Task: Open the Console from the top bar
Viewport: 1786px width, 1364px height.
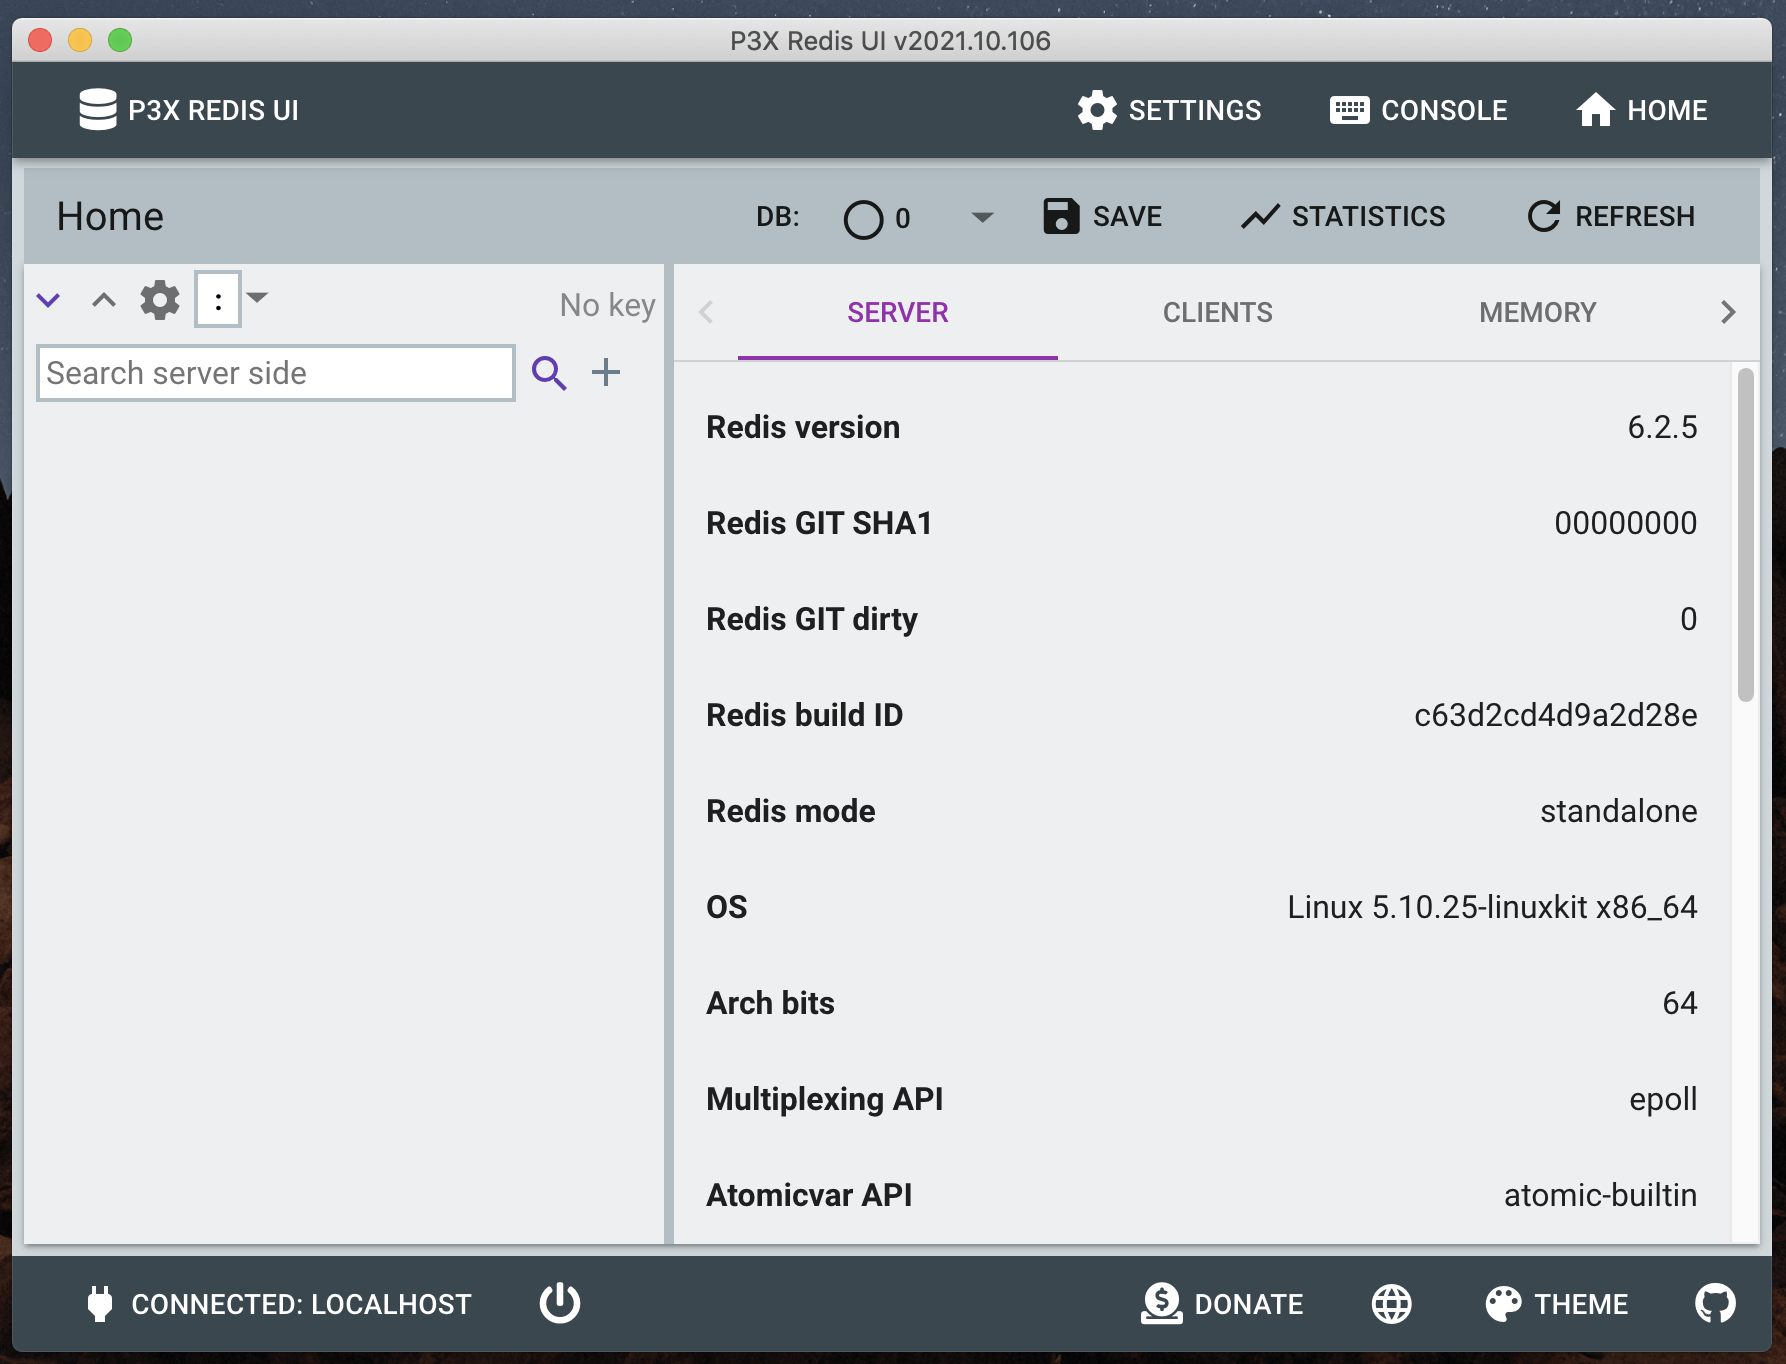Action: tap(1418, 110)
